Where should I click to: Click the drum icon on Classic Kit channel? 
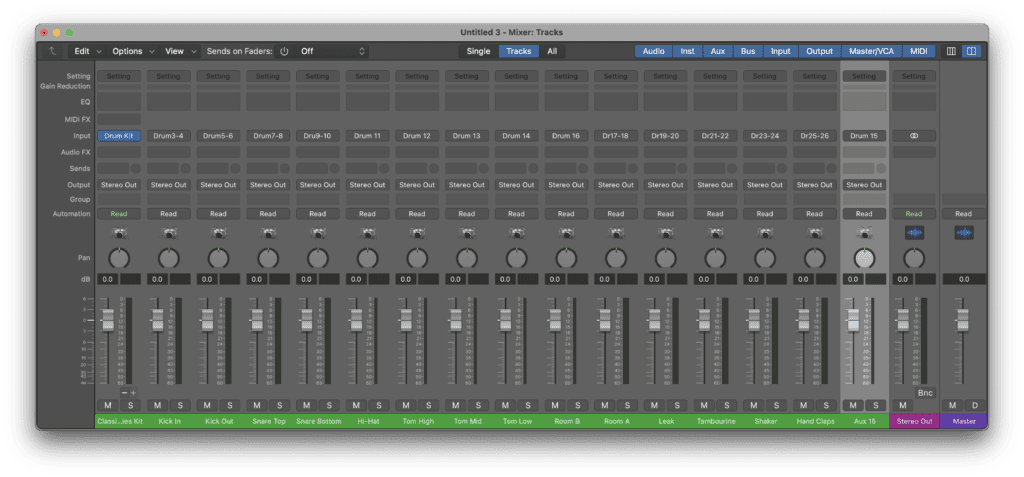coord(119,233)
